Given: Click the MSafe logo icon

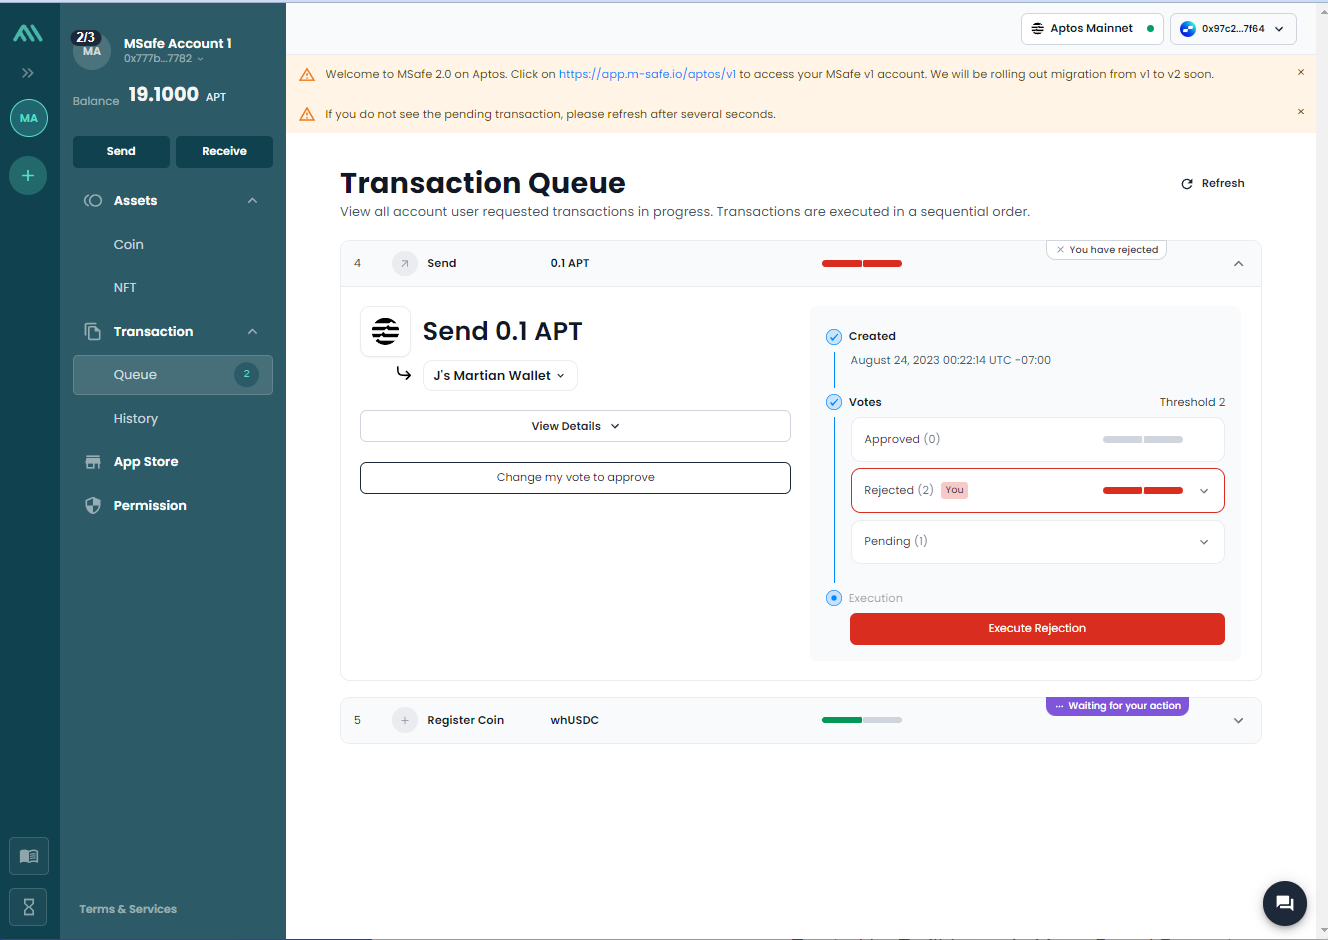Looking at the screenshot, I should pos(28,33).
